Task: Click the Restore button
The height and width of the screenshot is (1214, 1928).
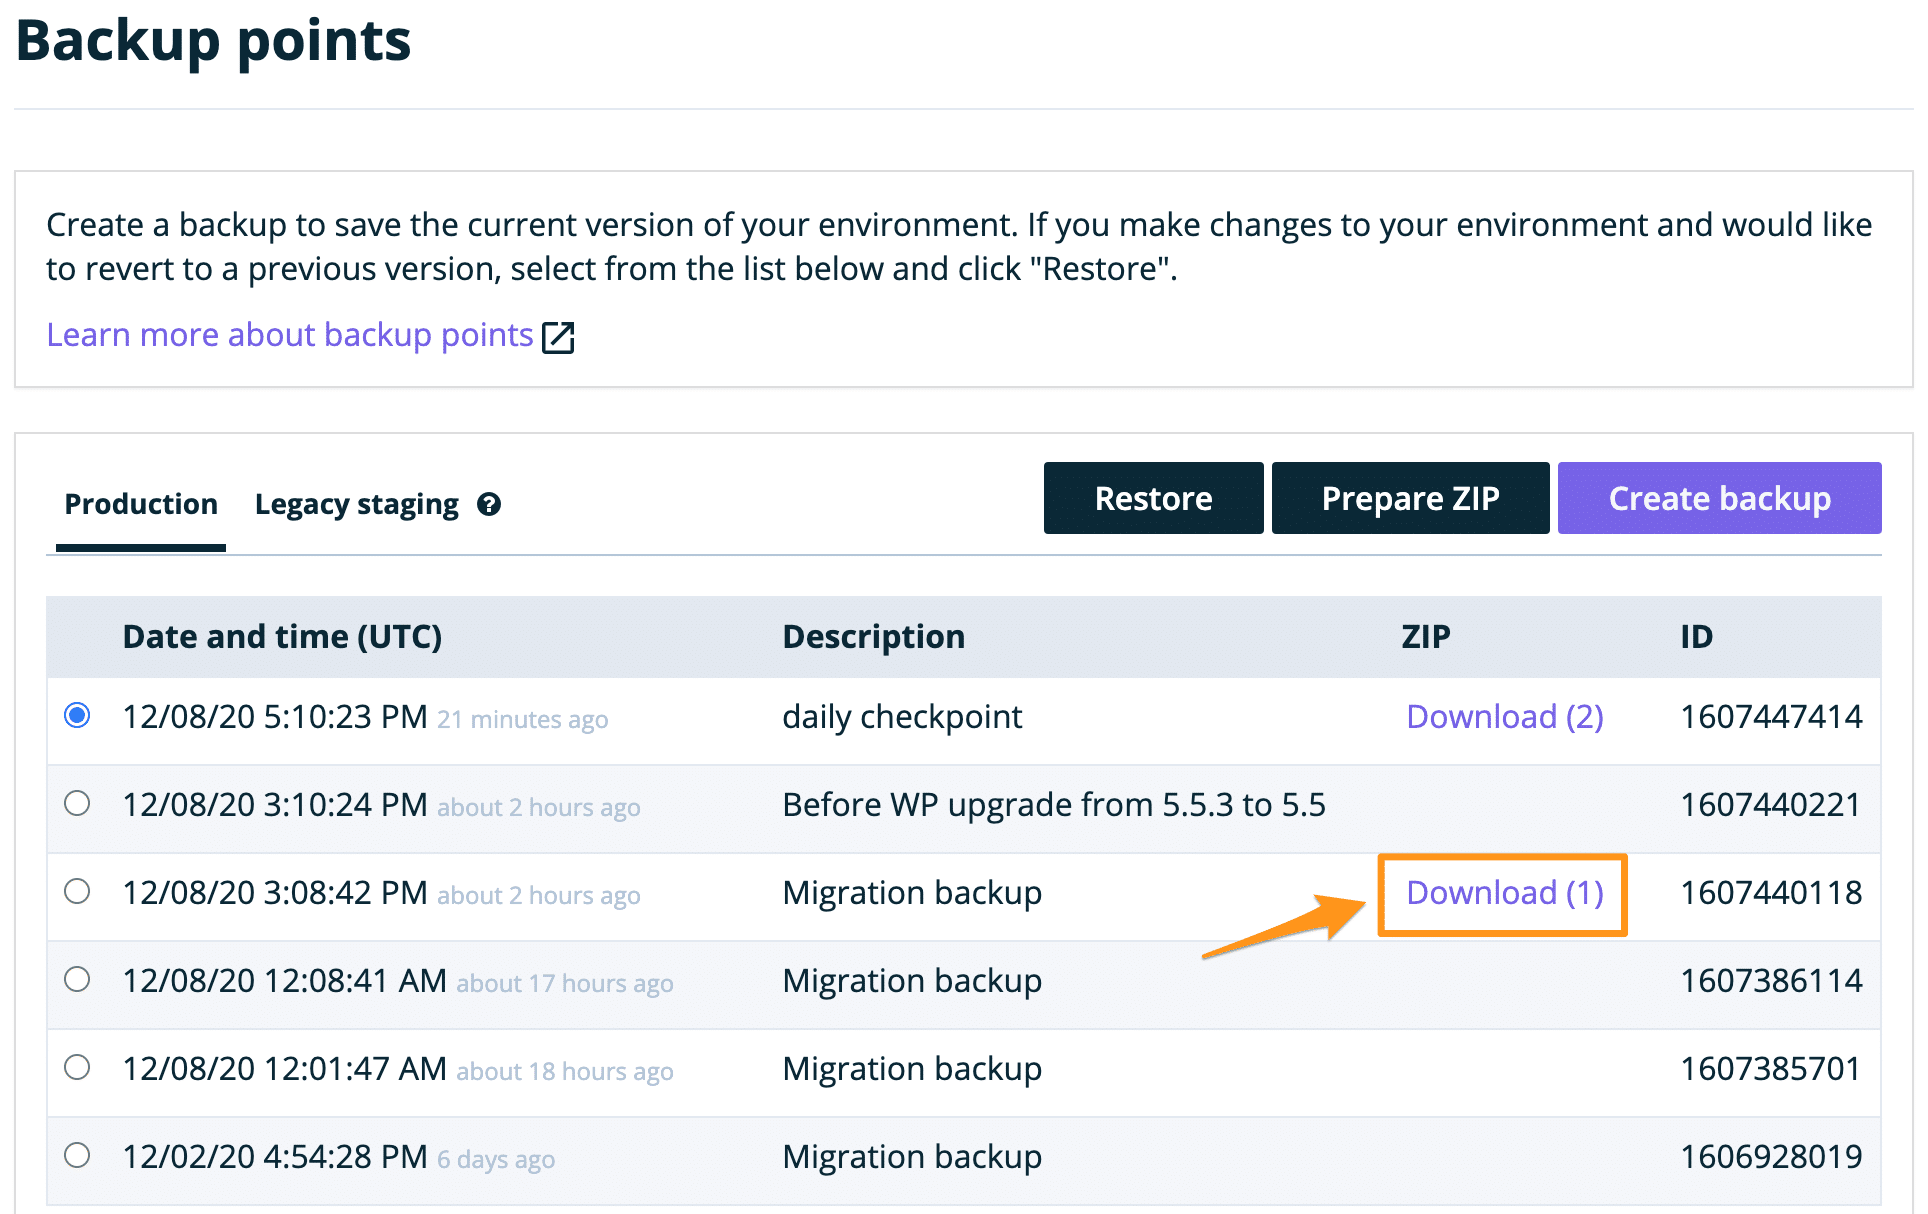Action: click(1152, 497)
